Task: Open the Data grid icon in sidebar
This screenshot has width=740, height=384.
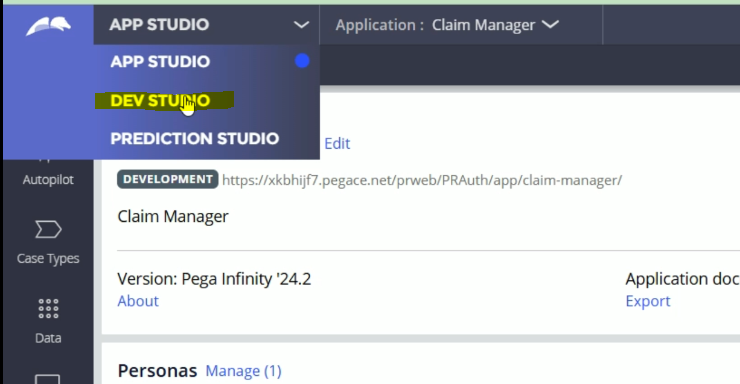Action: click(x=48, y=309)
